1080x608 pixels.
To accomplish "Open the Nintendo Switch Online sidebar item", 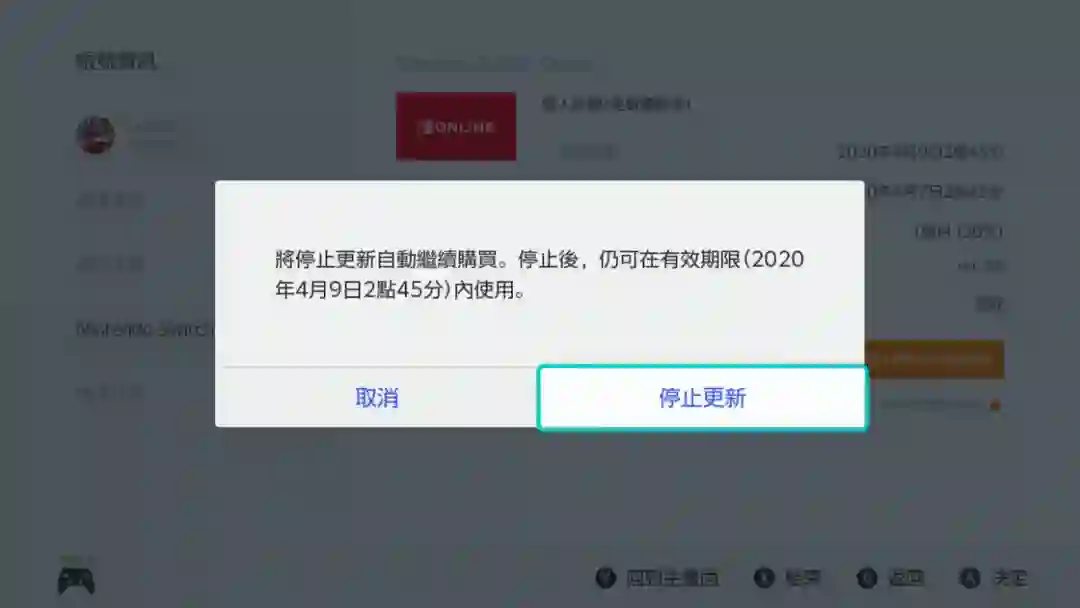I will 145,329.
